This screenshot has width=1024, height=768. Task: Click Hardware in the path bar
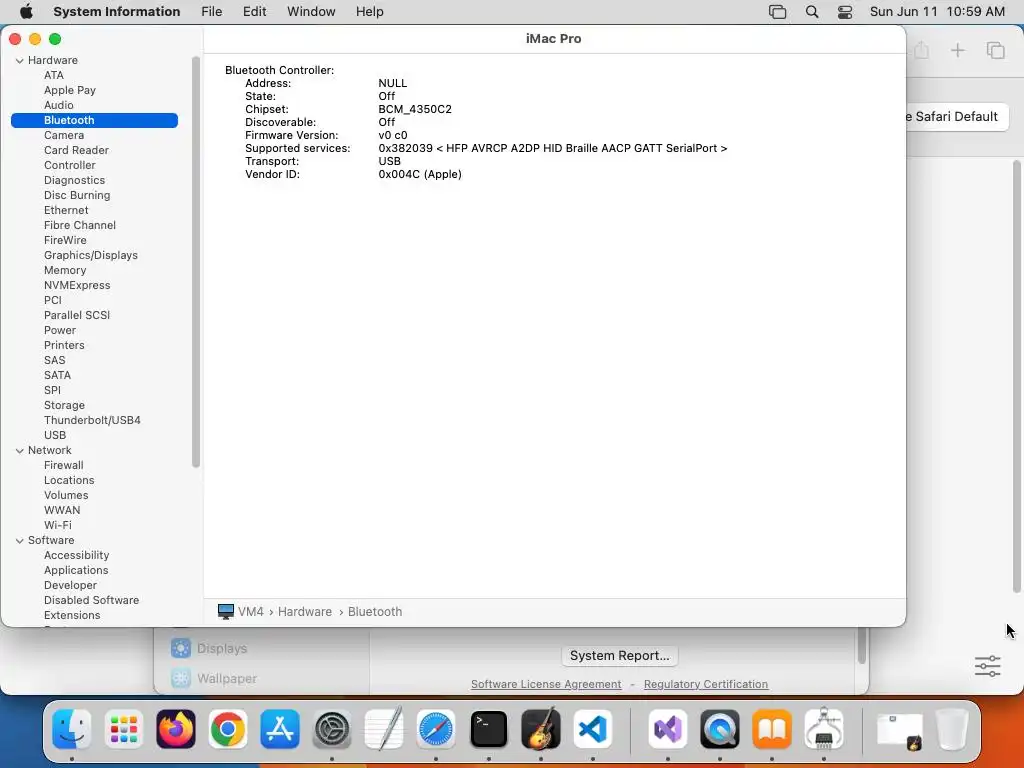tap(305, 612)
